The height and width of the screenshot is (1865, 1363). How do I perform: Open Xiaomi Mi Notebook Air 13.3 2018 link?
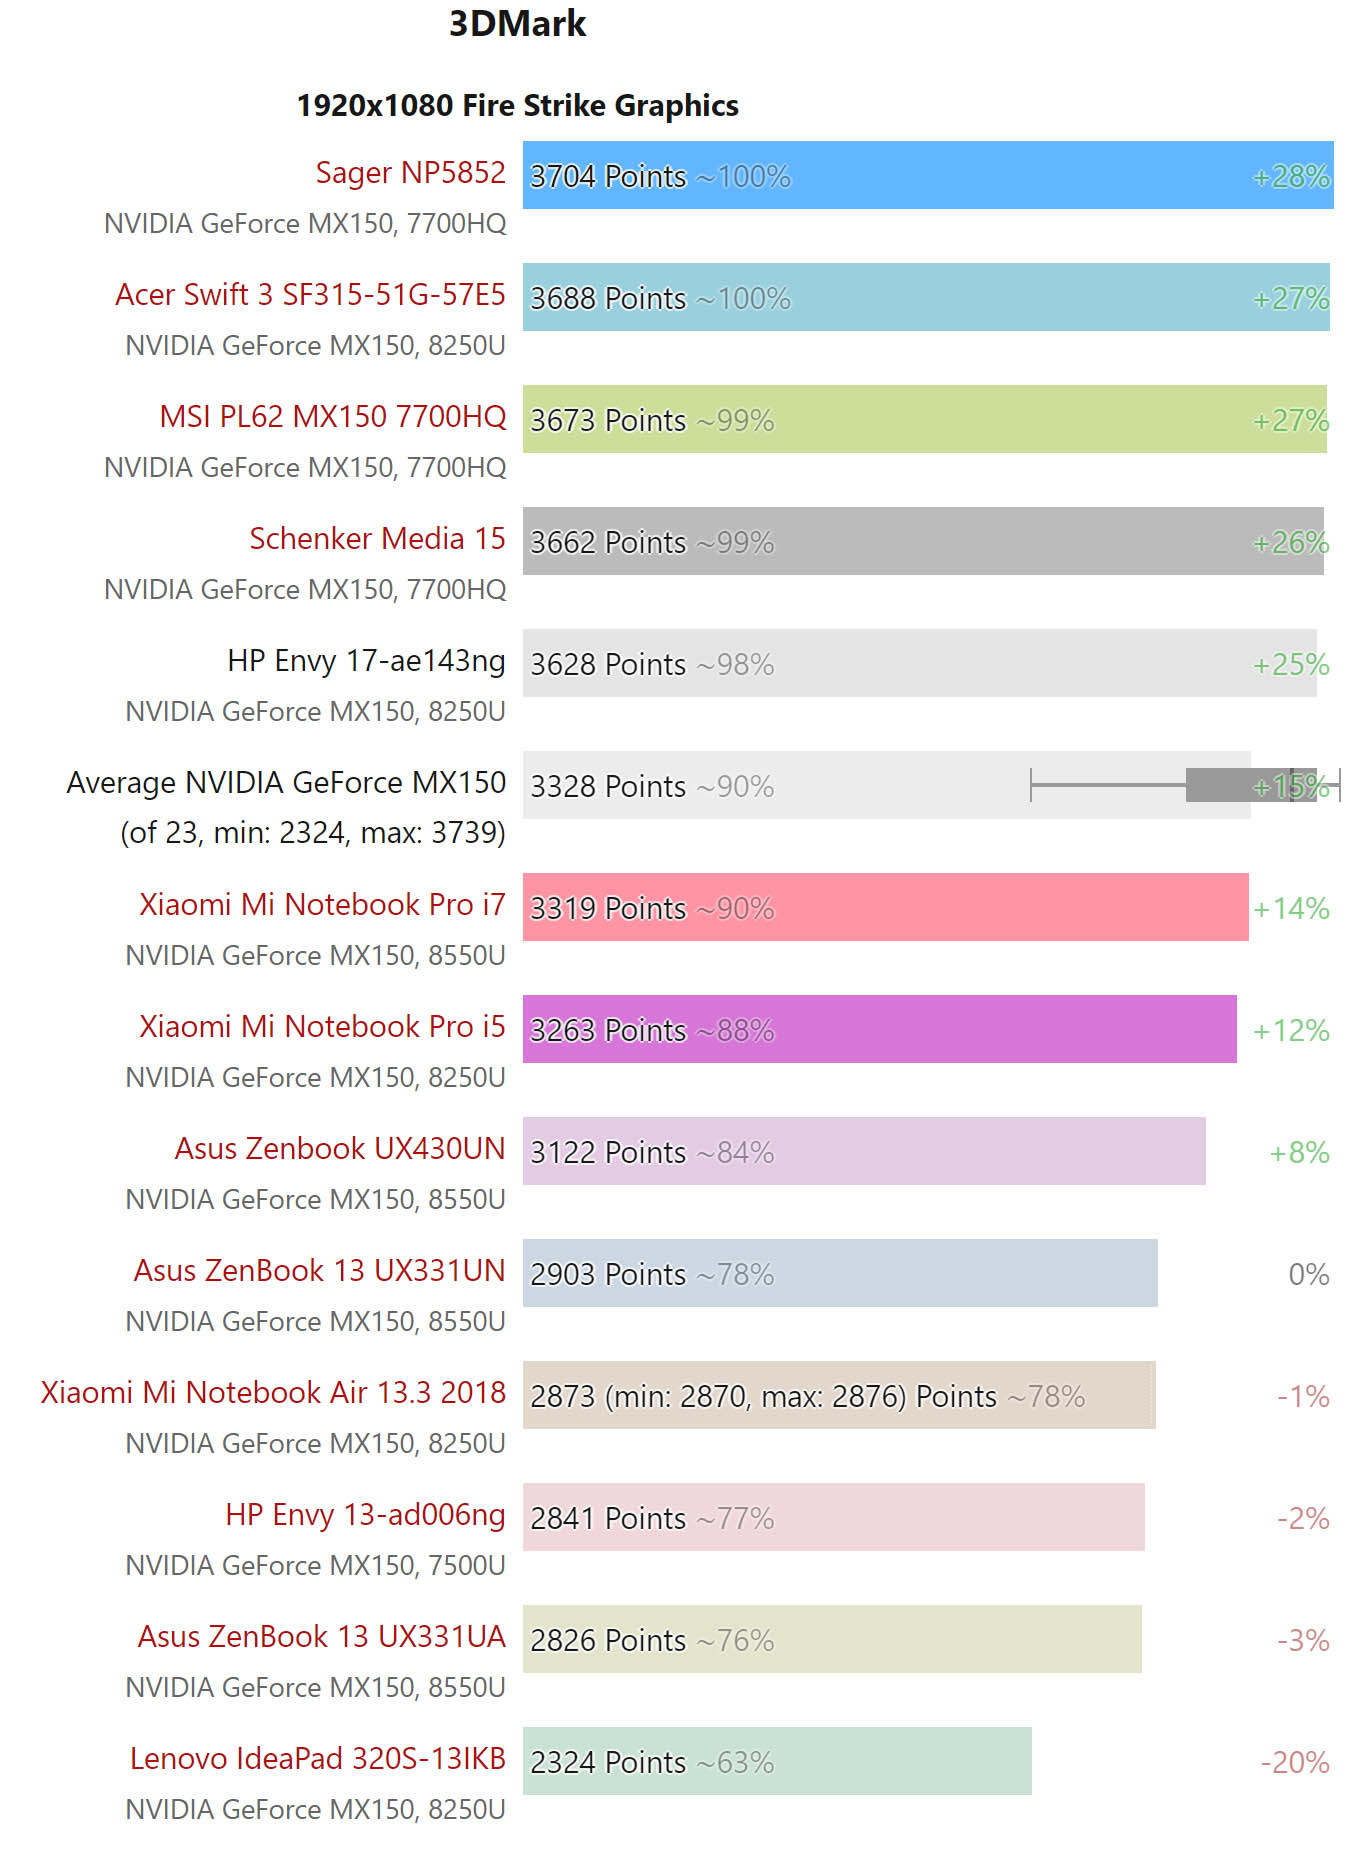click(x=273, y=1393)
